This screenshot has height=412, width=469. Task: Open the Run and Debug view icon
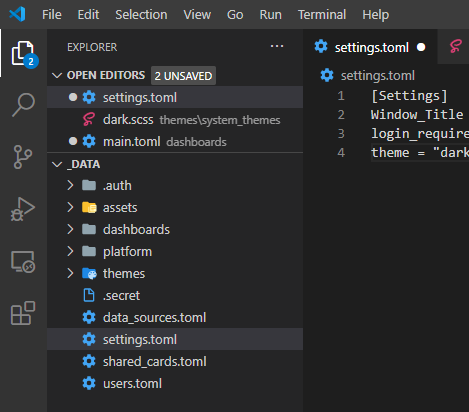[x=23, y=209]
